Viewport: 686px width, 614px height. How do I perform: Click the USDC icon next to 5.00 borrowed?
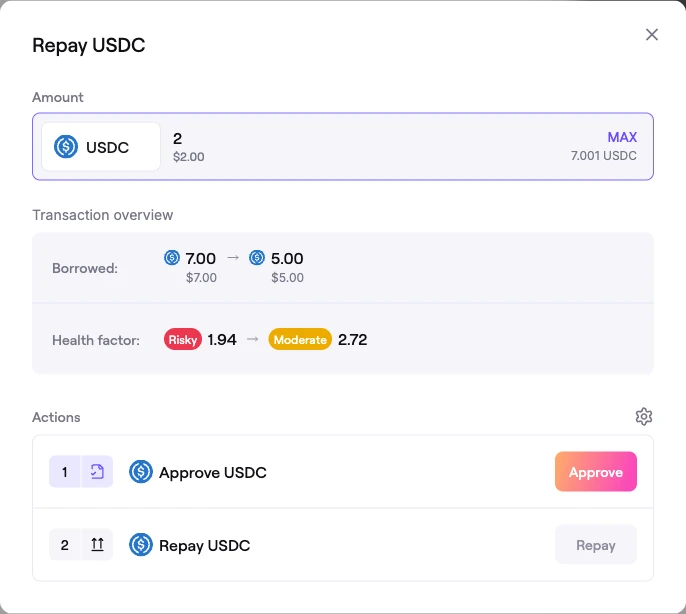(x=257, y=257)
